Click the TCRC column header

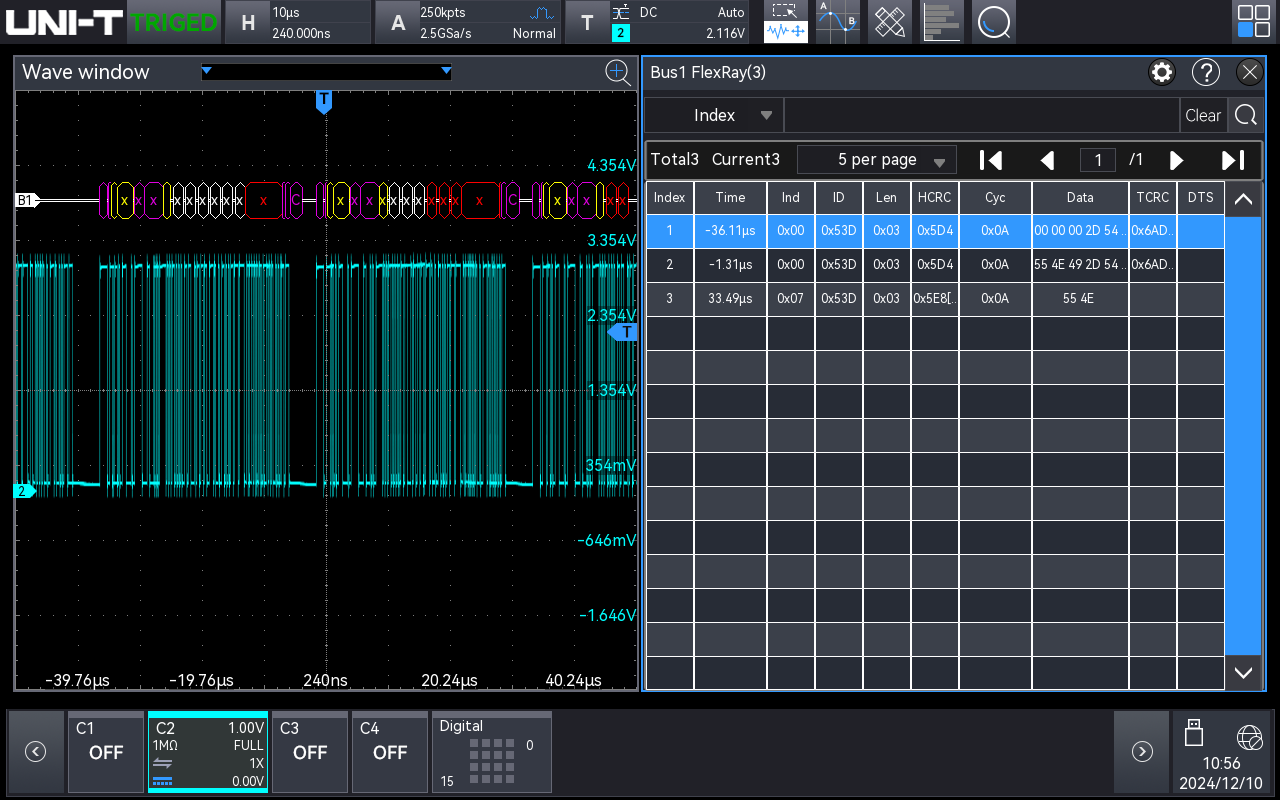coord(1153,197)
